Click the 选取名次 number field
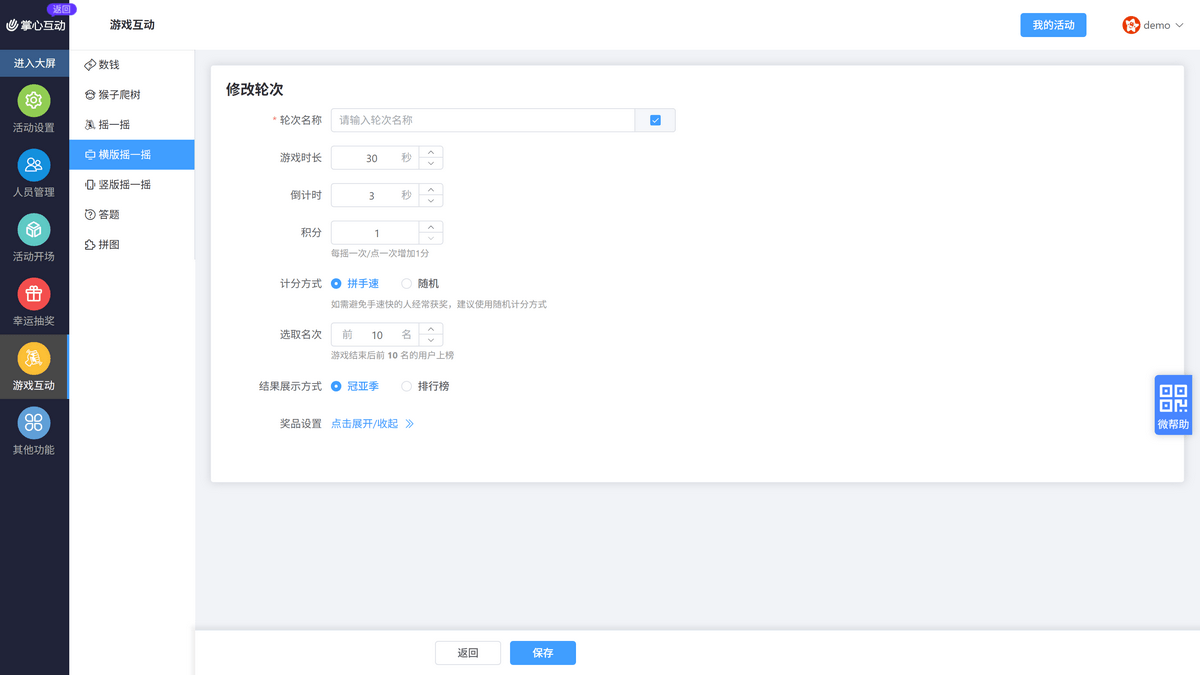 375,335
